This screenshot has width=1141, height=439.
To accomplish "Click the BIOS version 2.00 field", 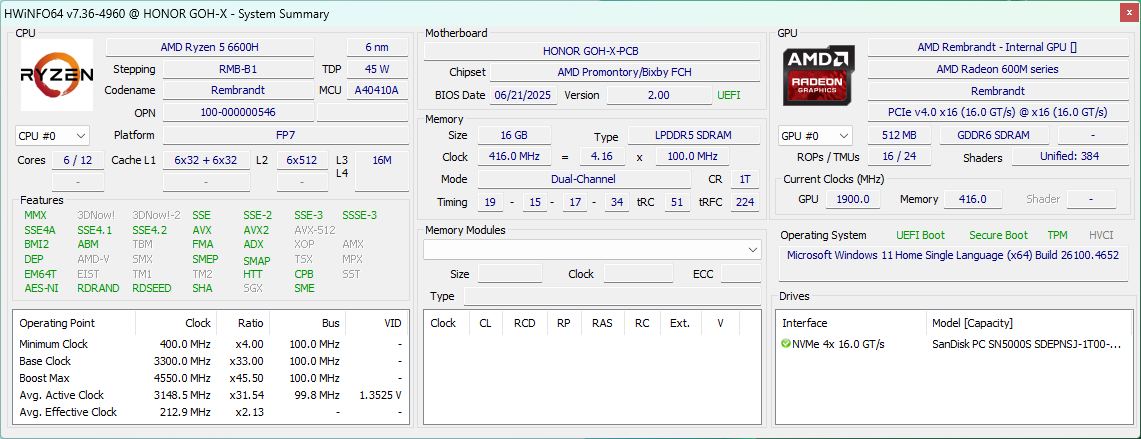I will click(659, 95).
